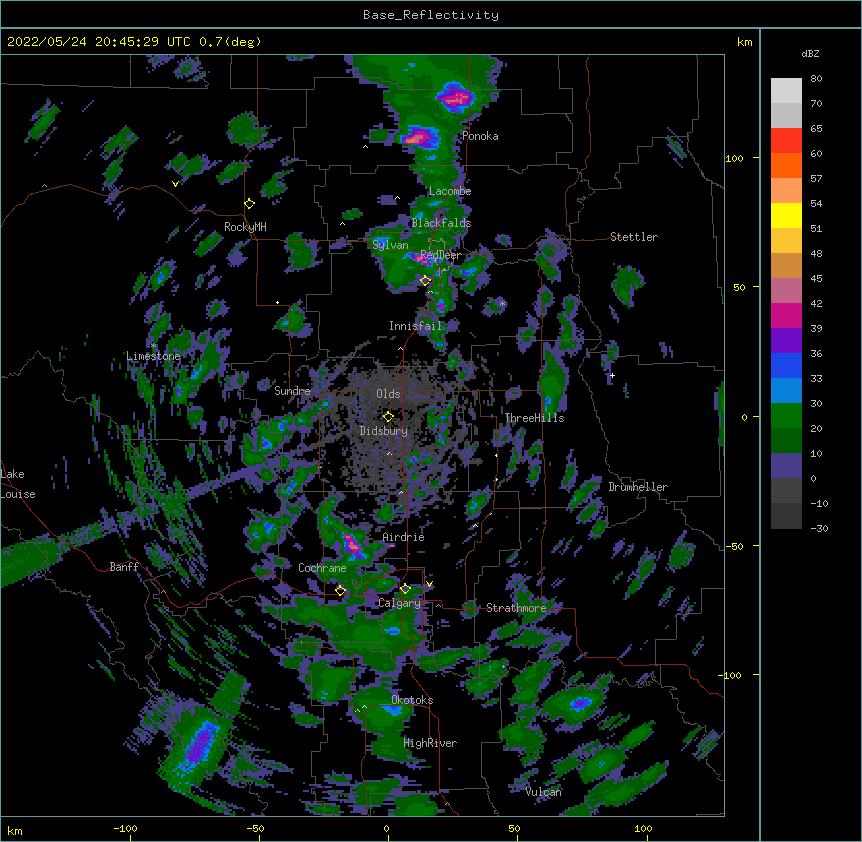Image resolution: width=862 pixels, height=842 pixels.
Task: Select the Olds town label
Action: (x=388, y=394)
